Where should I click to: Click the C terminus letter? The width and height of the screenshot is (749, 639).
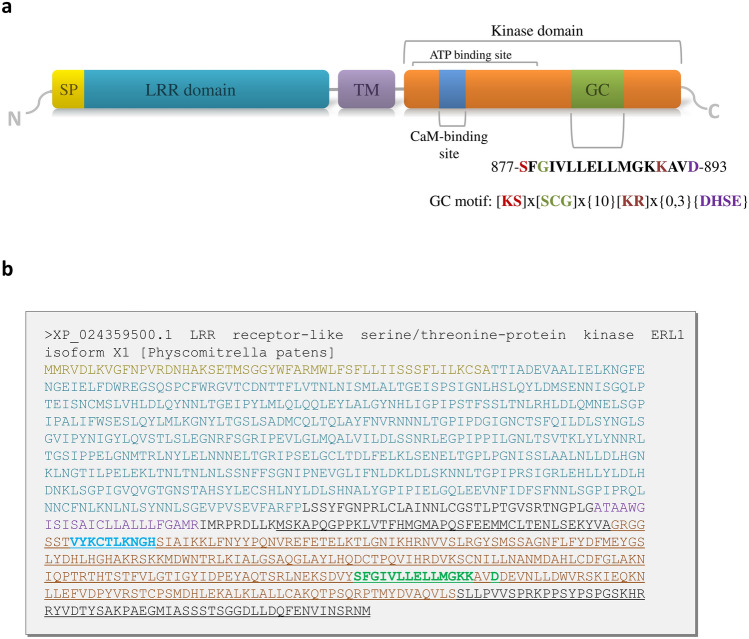[x=714, y=111]
